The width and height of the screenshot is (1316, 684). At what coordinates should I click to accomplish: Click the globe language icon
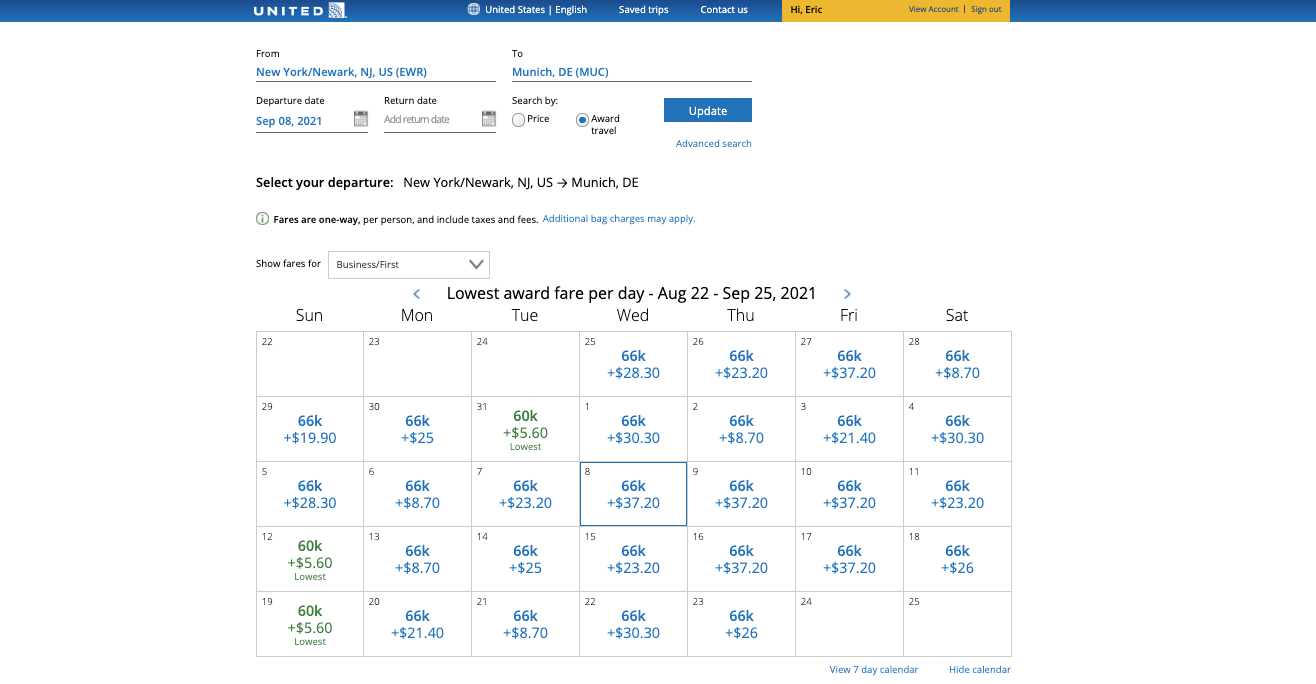pos(474,10)
